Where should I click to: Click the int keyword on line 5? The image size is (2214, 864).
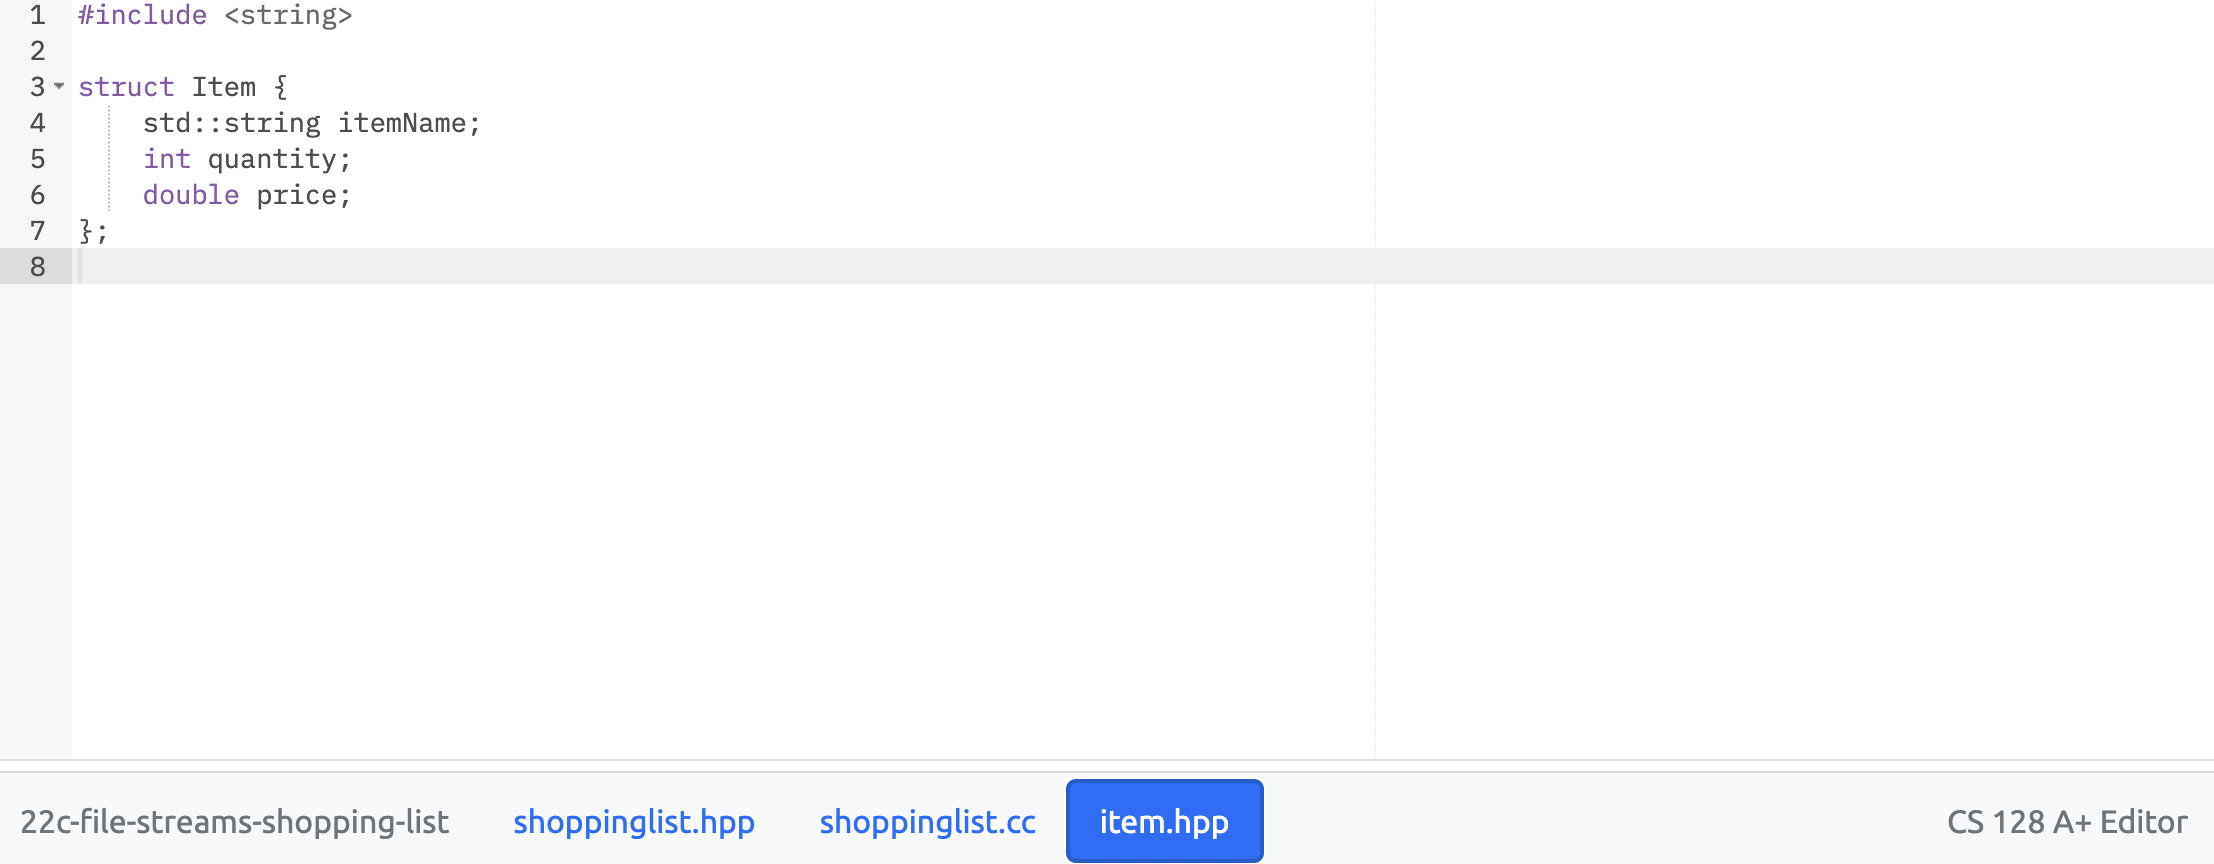tap(166, 158)
